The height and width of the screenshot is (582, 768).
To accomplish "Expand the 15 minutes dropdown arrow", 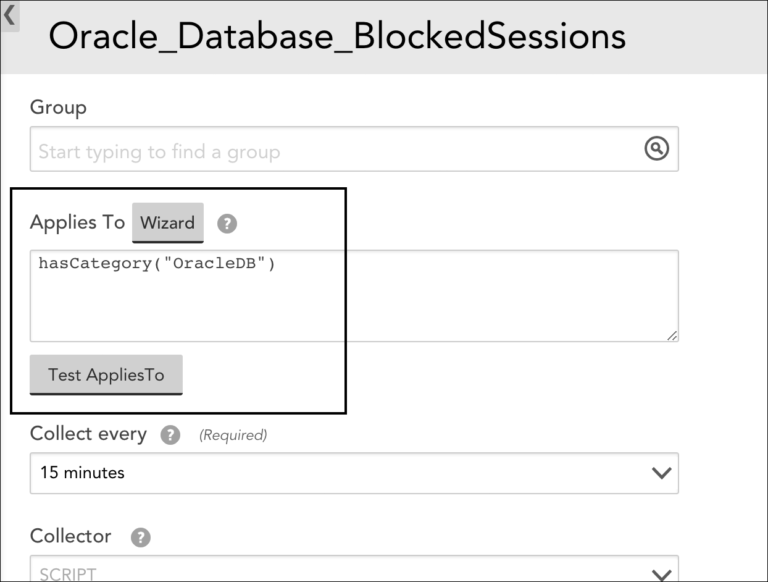I will tap(661, 473).
